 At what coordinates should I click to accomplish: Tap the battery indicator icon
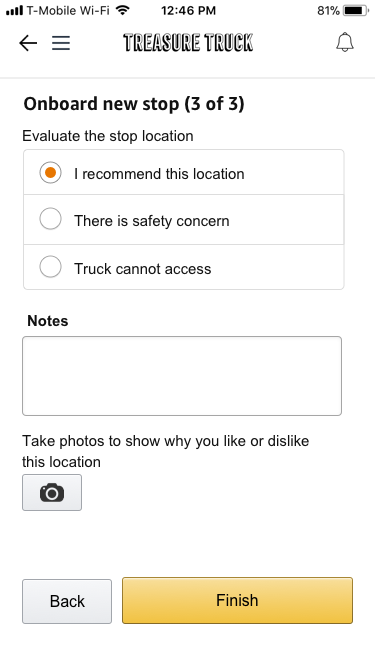click(x=356, y=10)
